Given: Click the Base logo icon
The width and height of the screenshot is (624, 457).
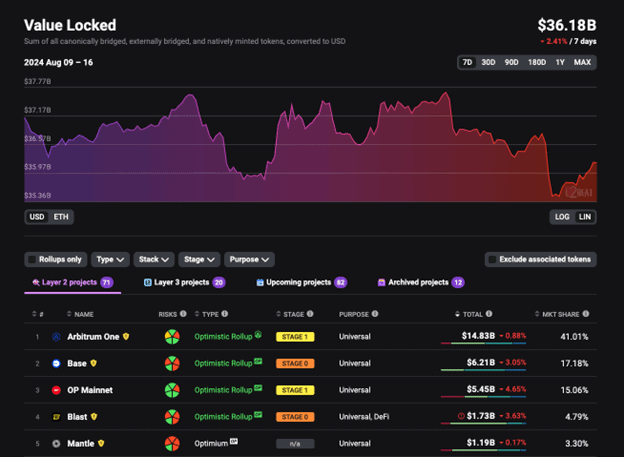Looking at the screenshot, I should coord(56,363).
